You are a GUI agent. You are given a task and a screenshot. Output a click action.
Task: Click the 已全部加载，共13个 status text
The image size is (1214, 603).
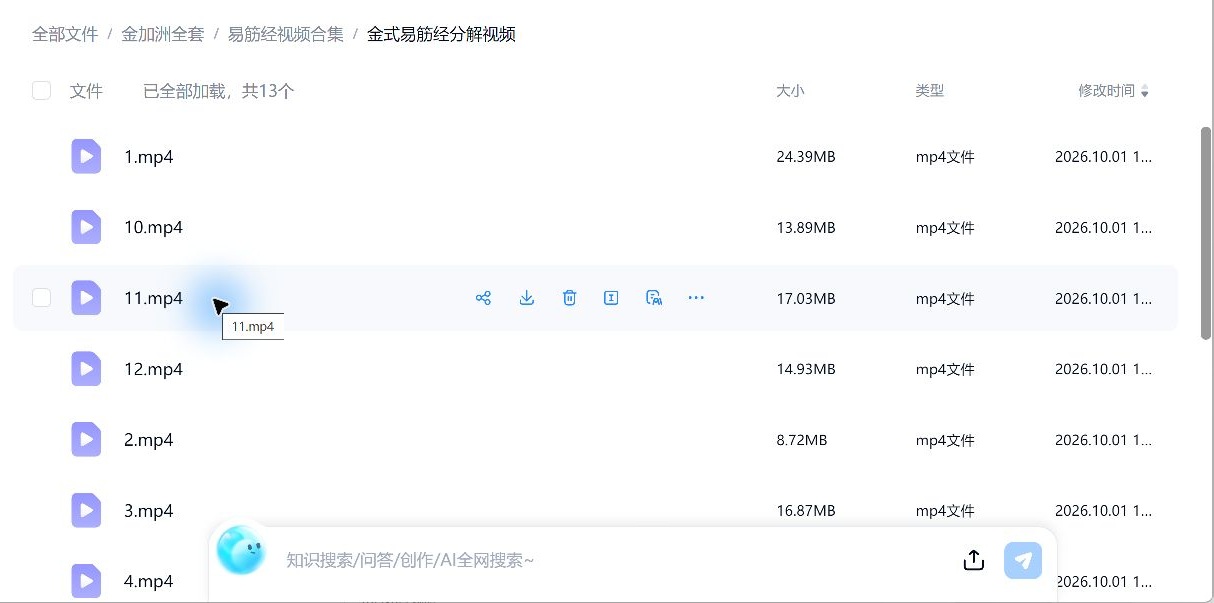tap(219, 91)
